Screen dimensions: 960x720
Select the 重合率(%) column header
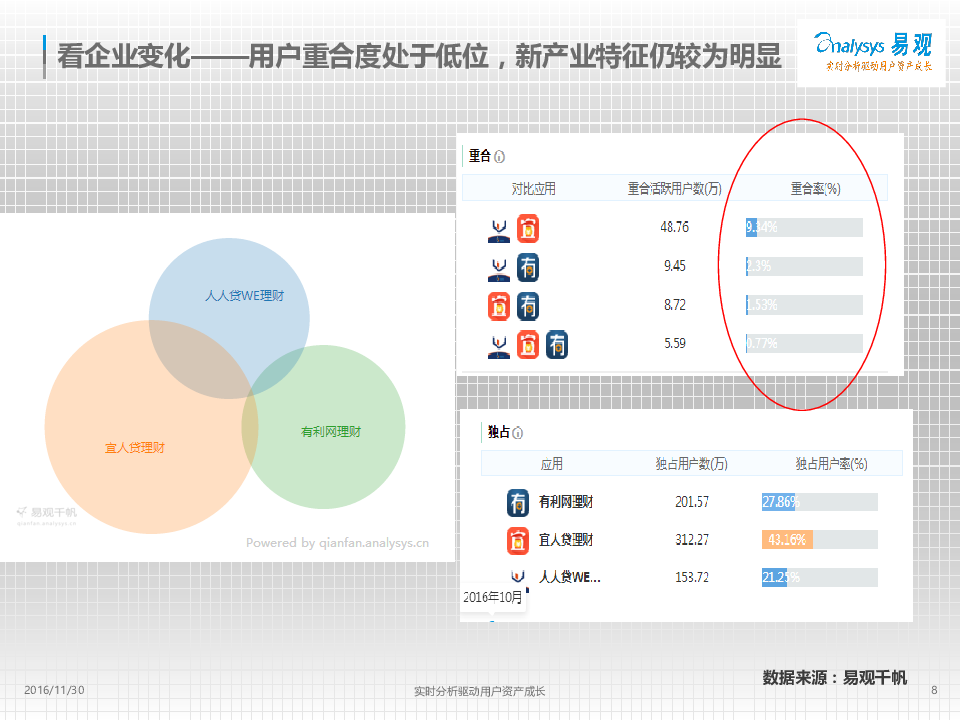coord(815,188)
